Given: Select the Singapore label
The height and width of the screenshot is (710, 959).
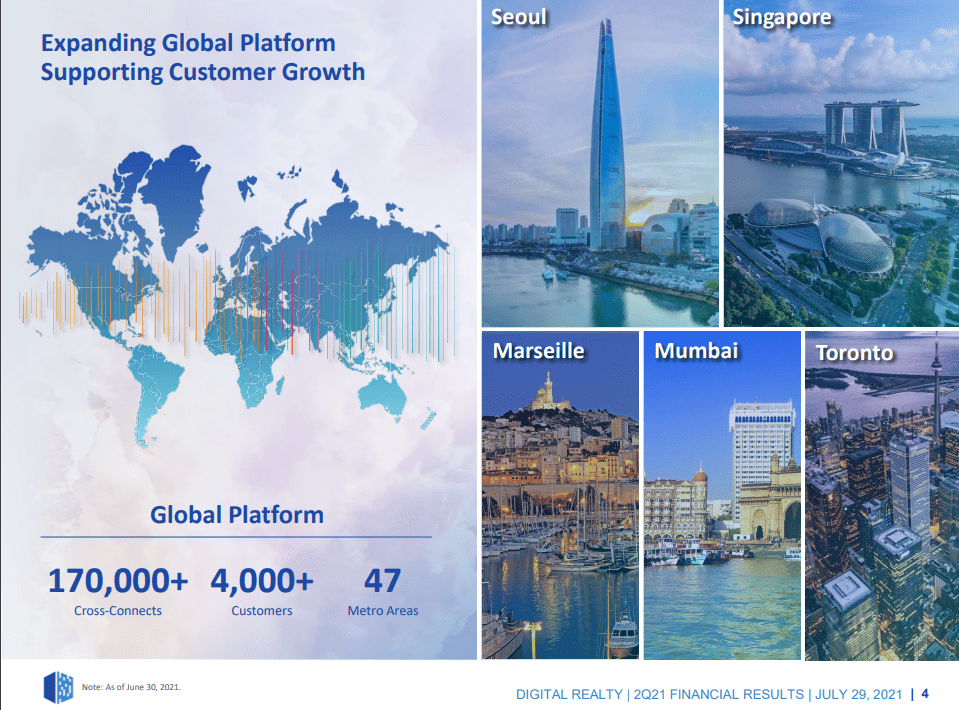Looking at the screenshot, I should [781, 17].
